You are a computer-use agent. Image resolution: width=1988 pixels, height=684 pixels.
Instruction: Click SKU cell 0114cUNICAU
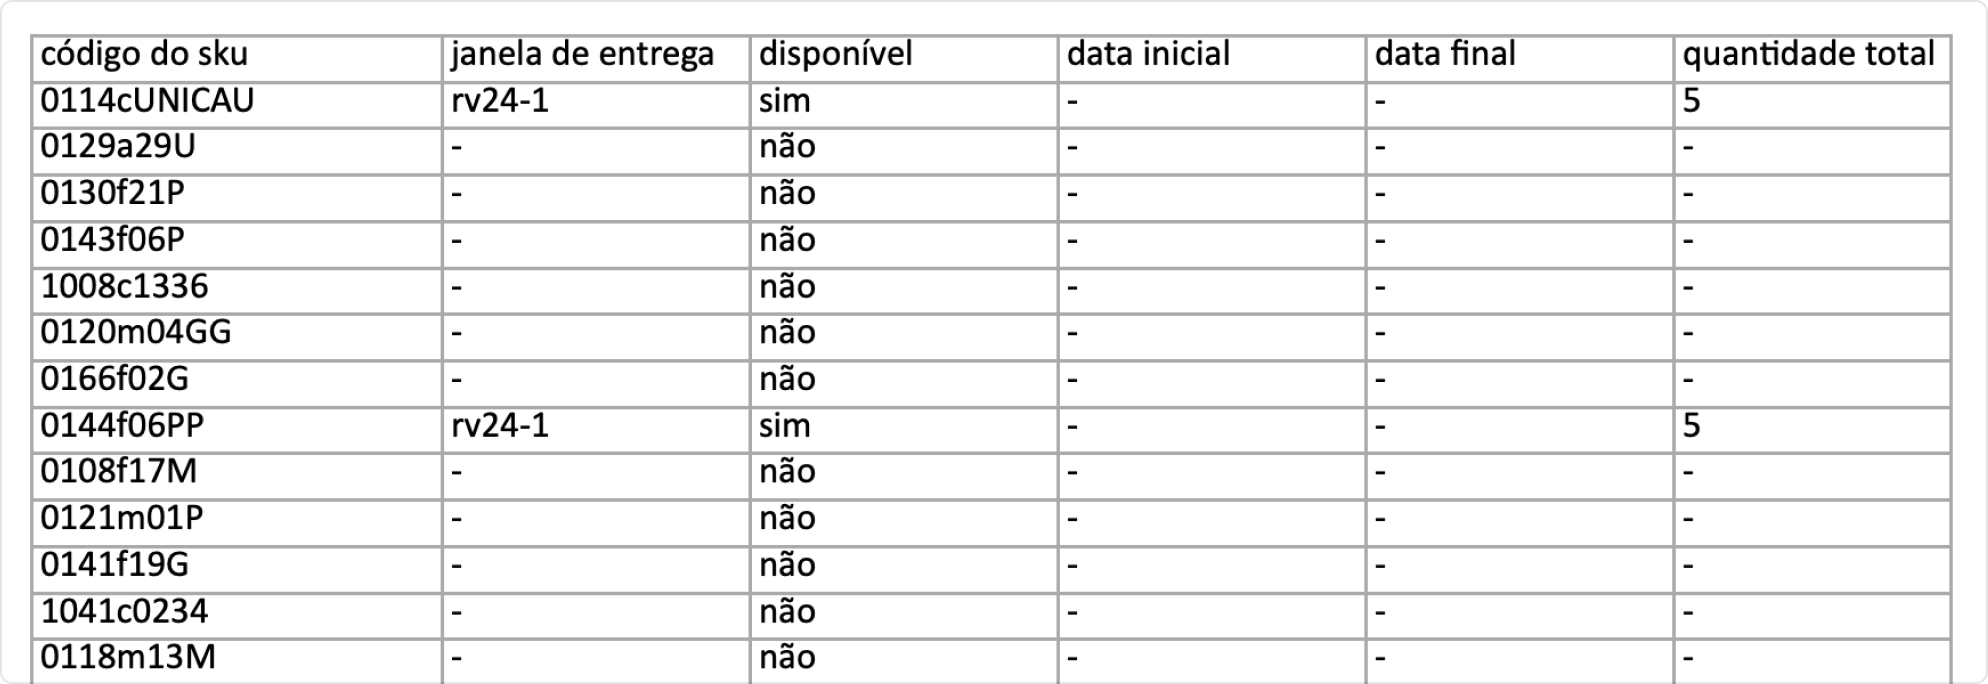[147, 101]
